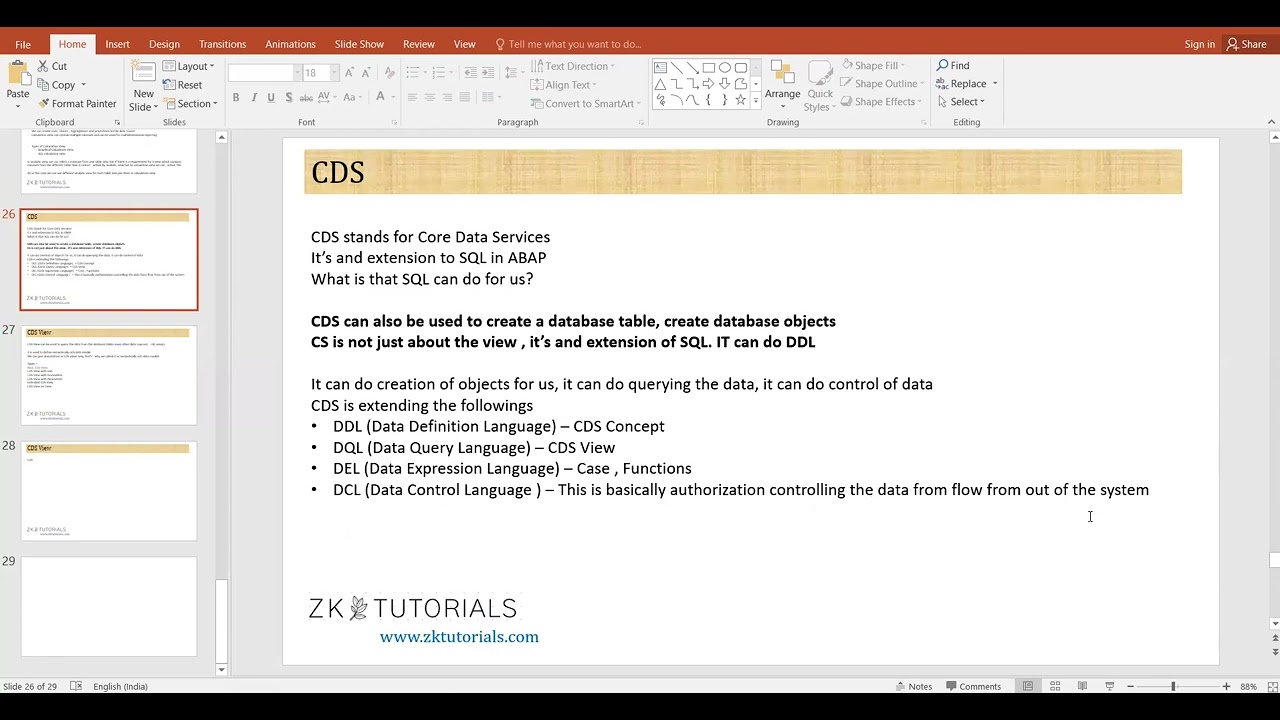The width and height of the screenshot is (1280, 720).
Task: Click the Format Painter brush
Action: 77,104
